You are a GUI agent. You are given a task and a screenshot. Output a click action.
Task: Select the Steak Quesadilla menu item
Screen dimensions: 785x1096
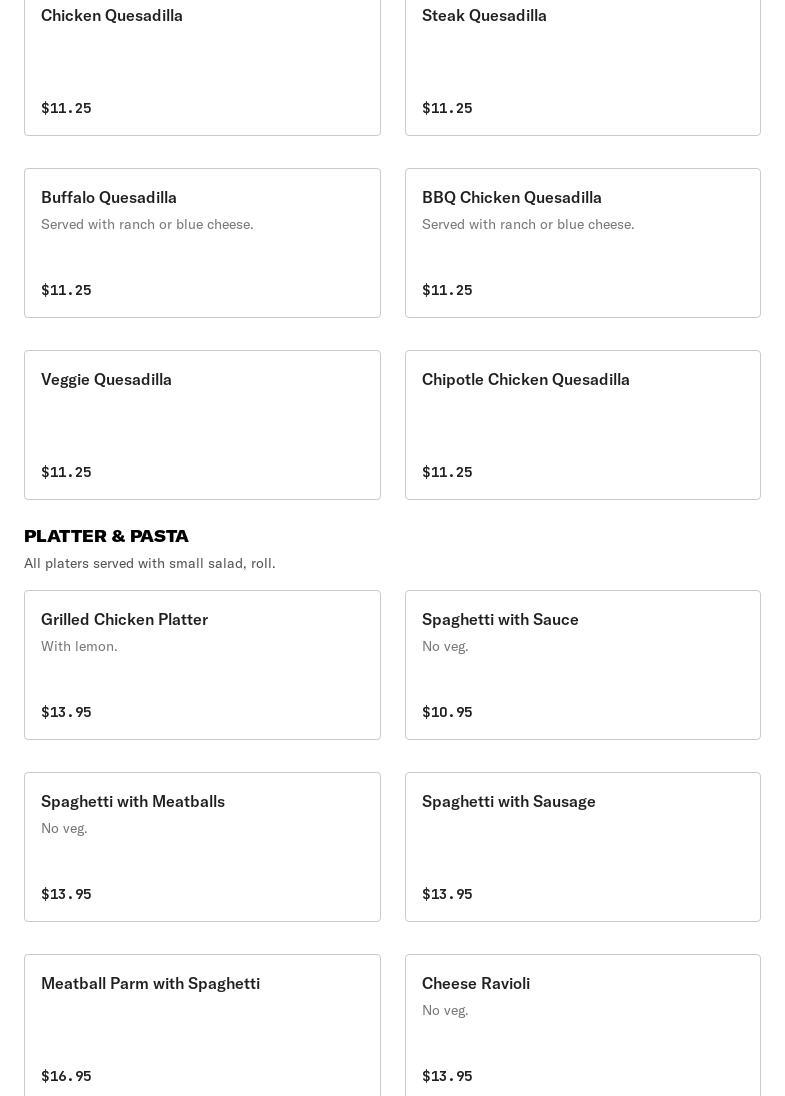[582, 60]
